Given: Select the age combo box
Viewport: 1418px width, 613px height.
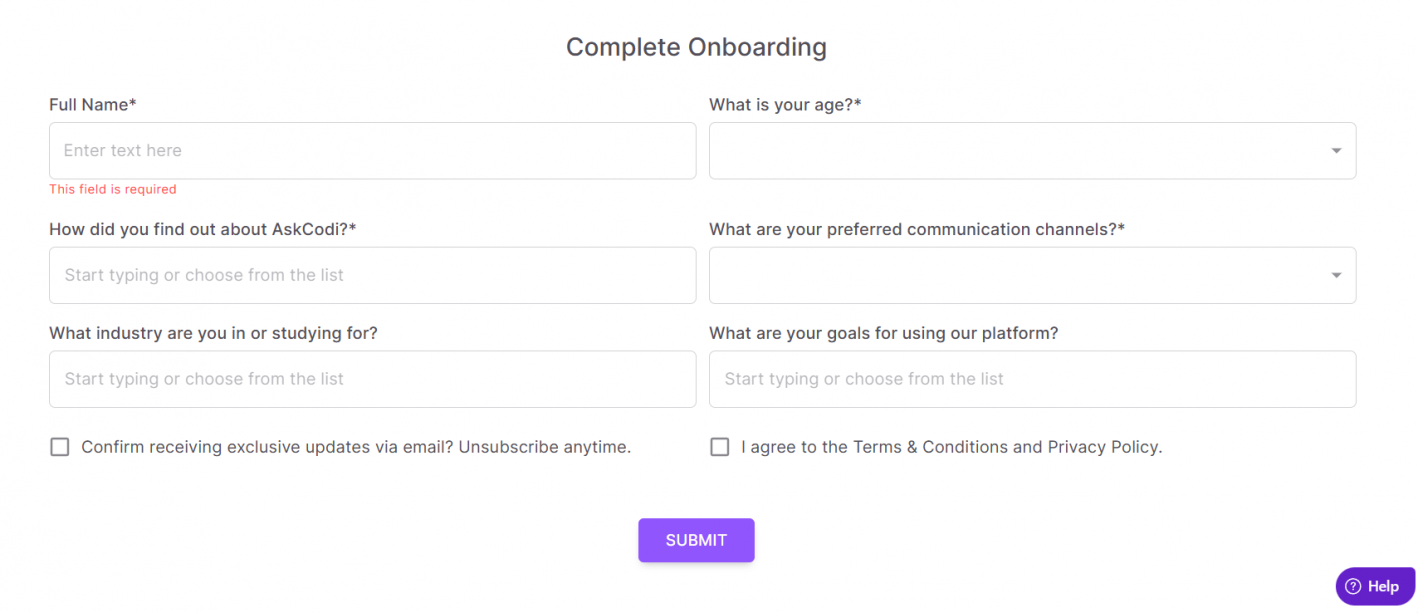Looking at the screenshot, I should tap(1032, 151).
